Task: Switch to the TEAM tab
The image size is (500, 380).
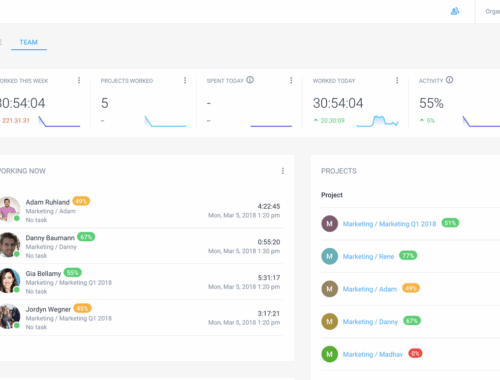Action: click(29, 42)
